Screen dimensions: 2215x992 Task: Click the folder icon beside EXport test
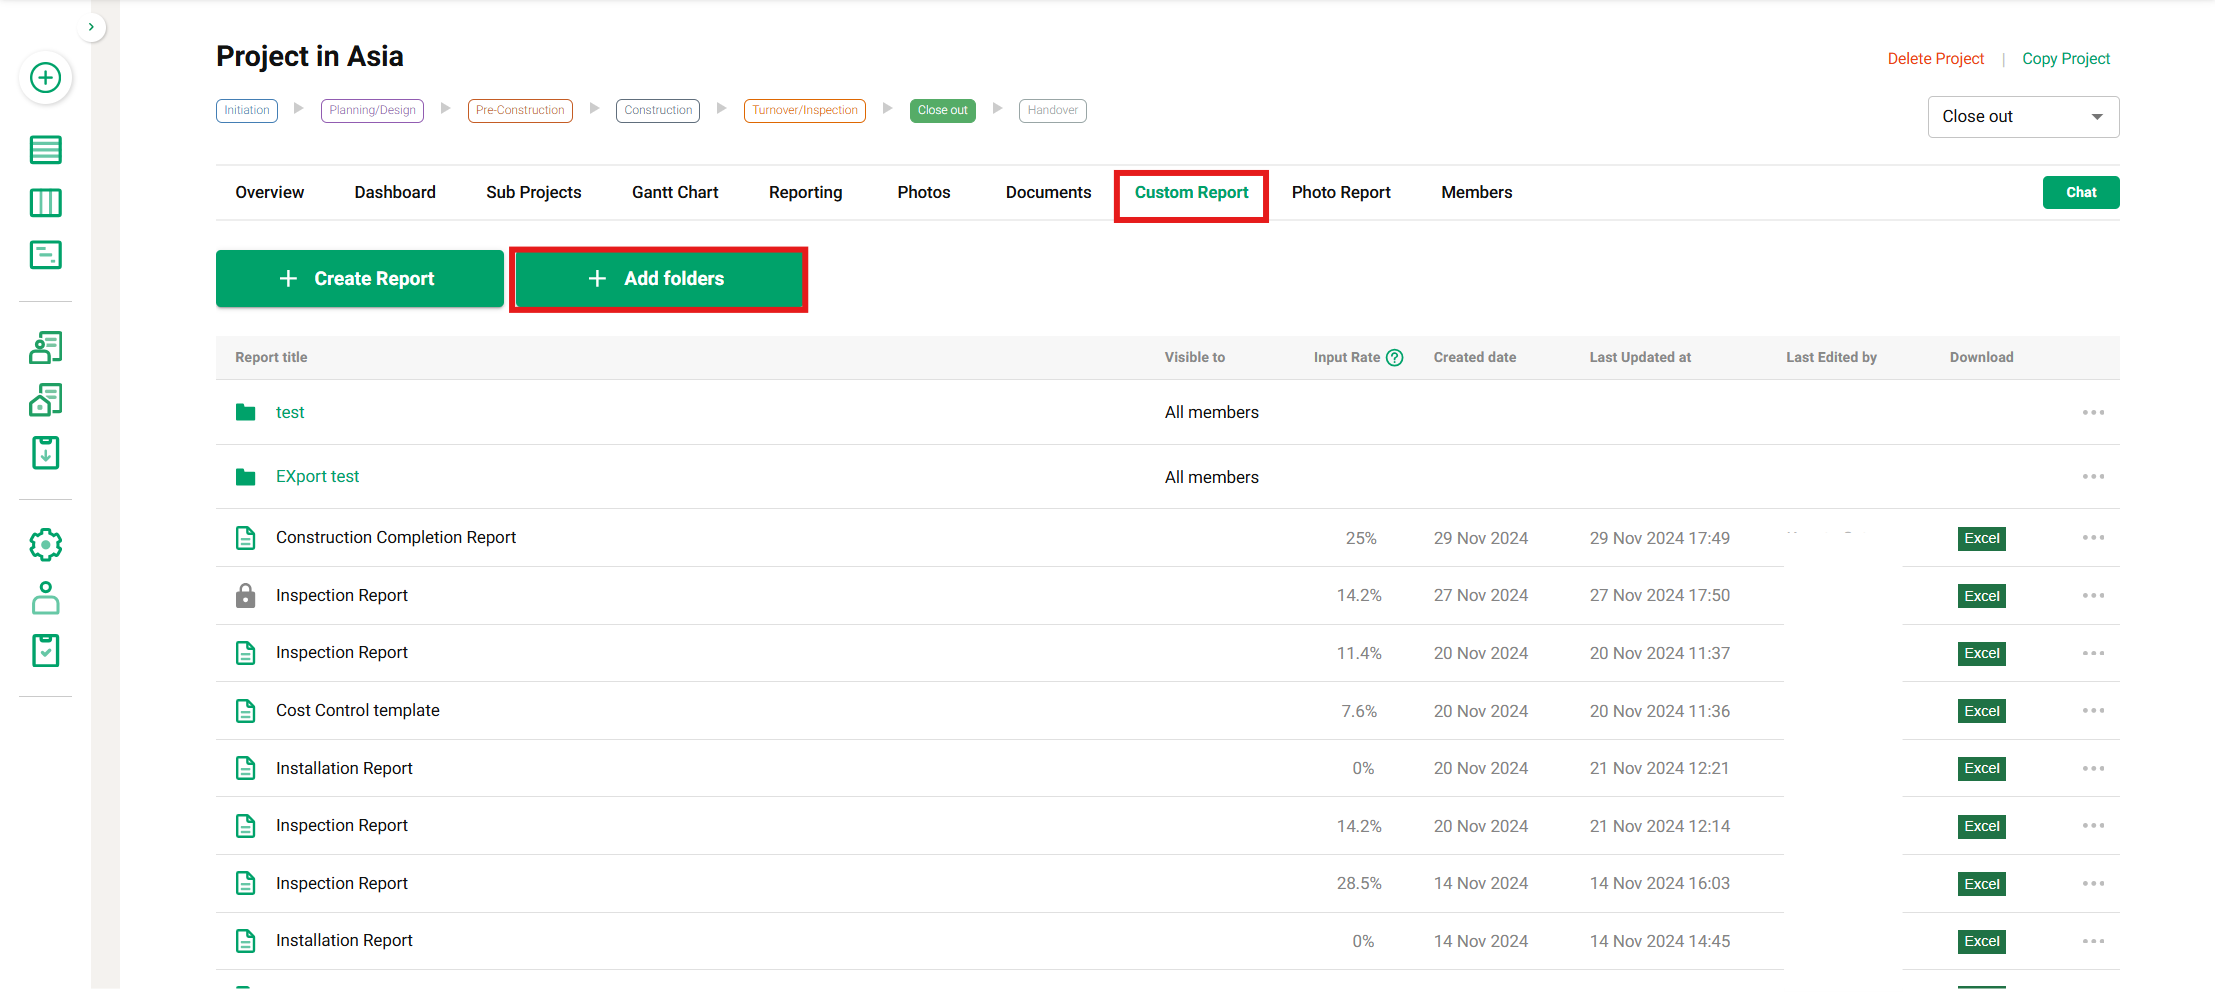(x=245, y=477)
